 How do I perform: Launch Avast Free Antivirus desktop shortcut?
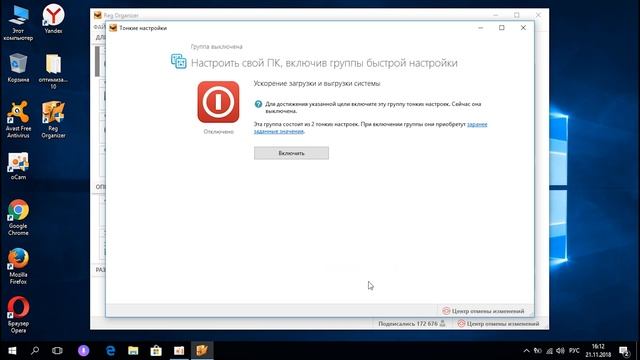point(18,120)
